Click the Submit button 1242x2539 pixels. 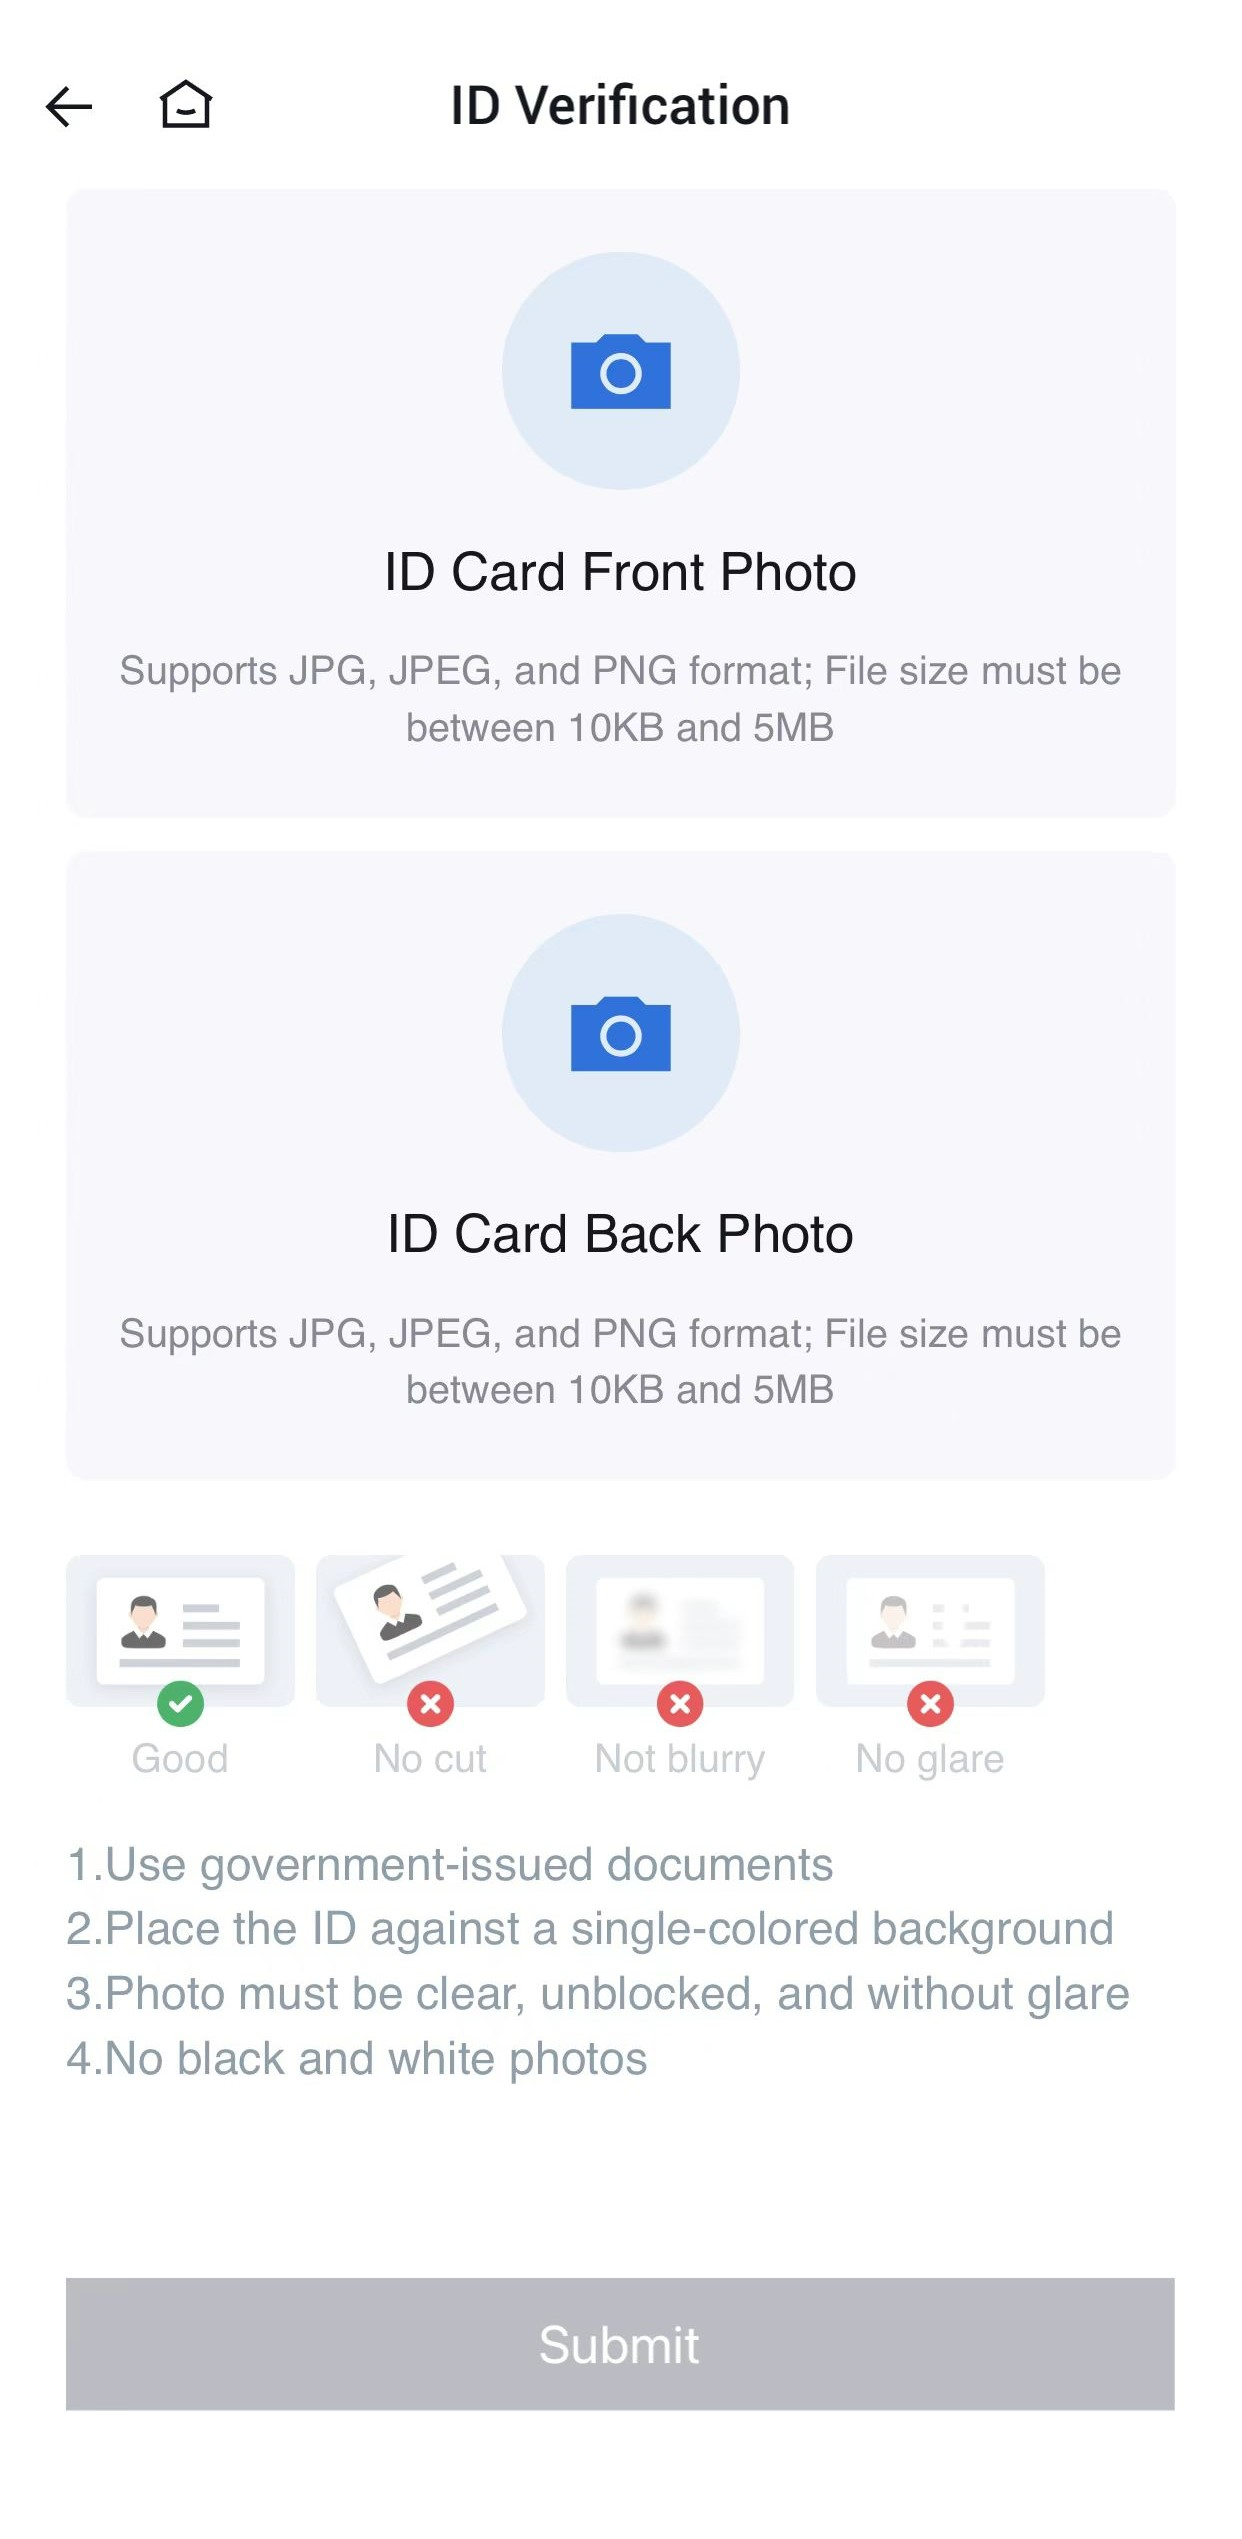[620, 2344]
